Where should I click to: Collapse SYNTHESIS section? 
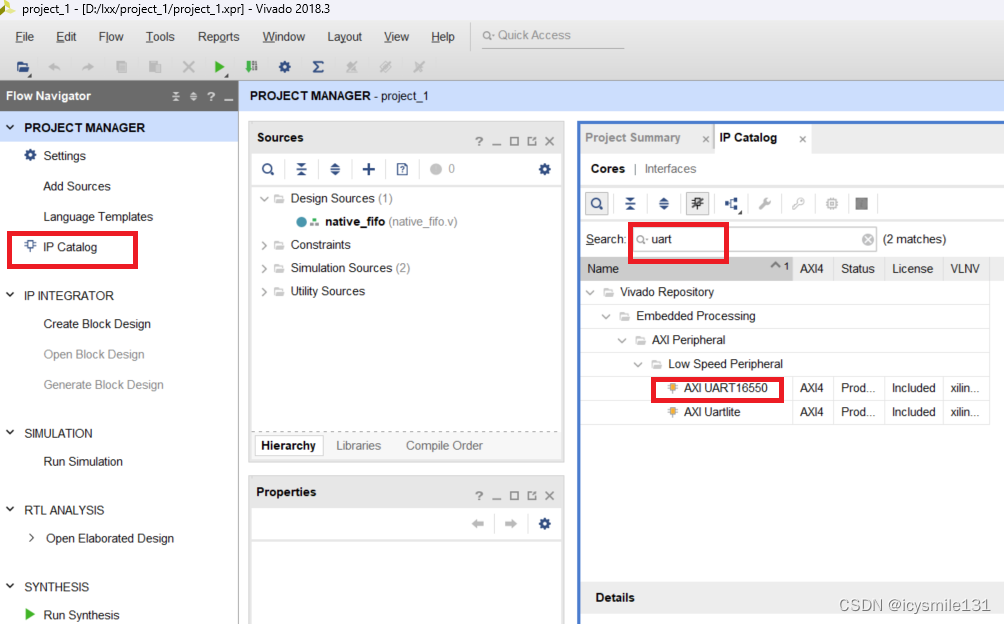(x=10, y=586)
